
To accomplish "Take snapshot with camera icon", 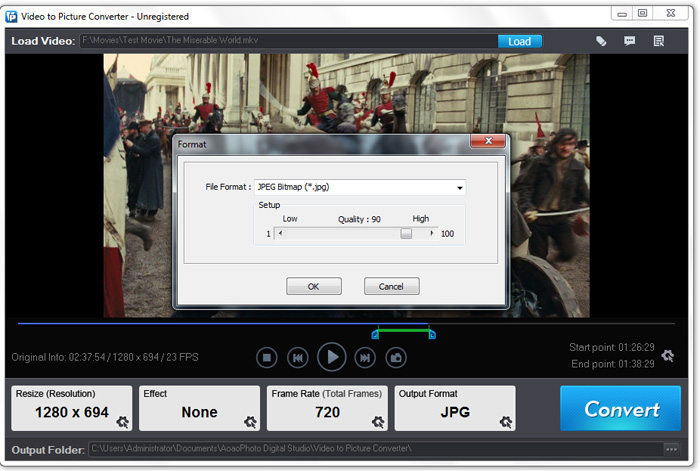I will 396,358.
